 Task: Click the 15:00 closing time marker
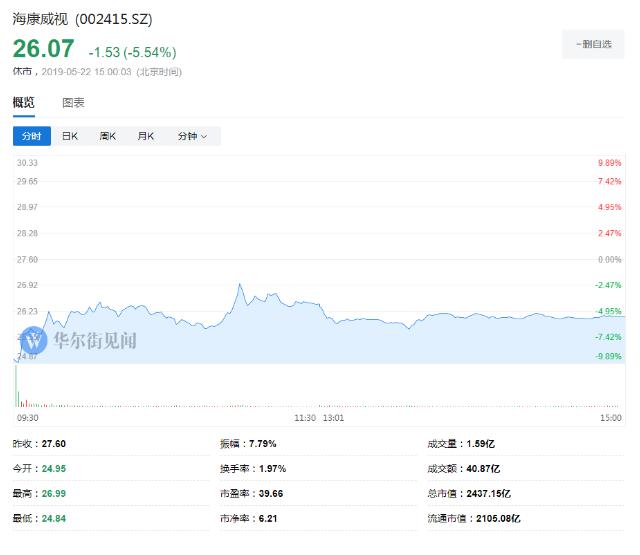coord(610,418)
